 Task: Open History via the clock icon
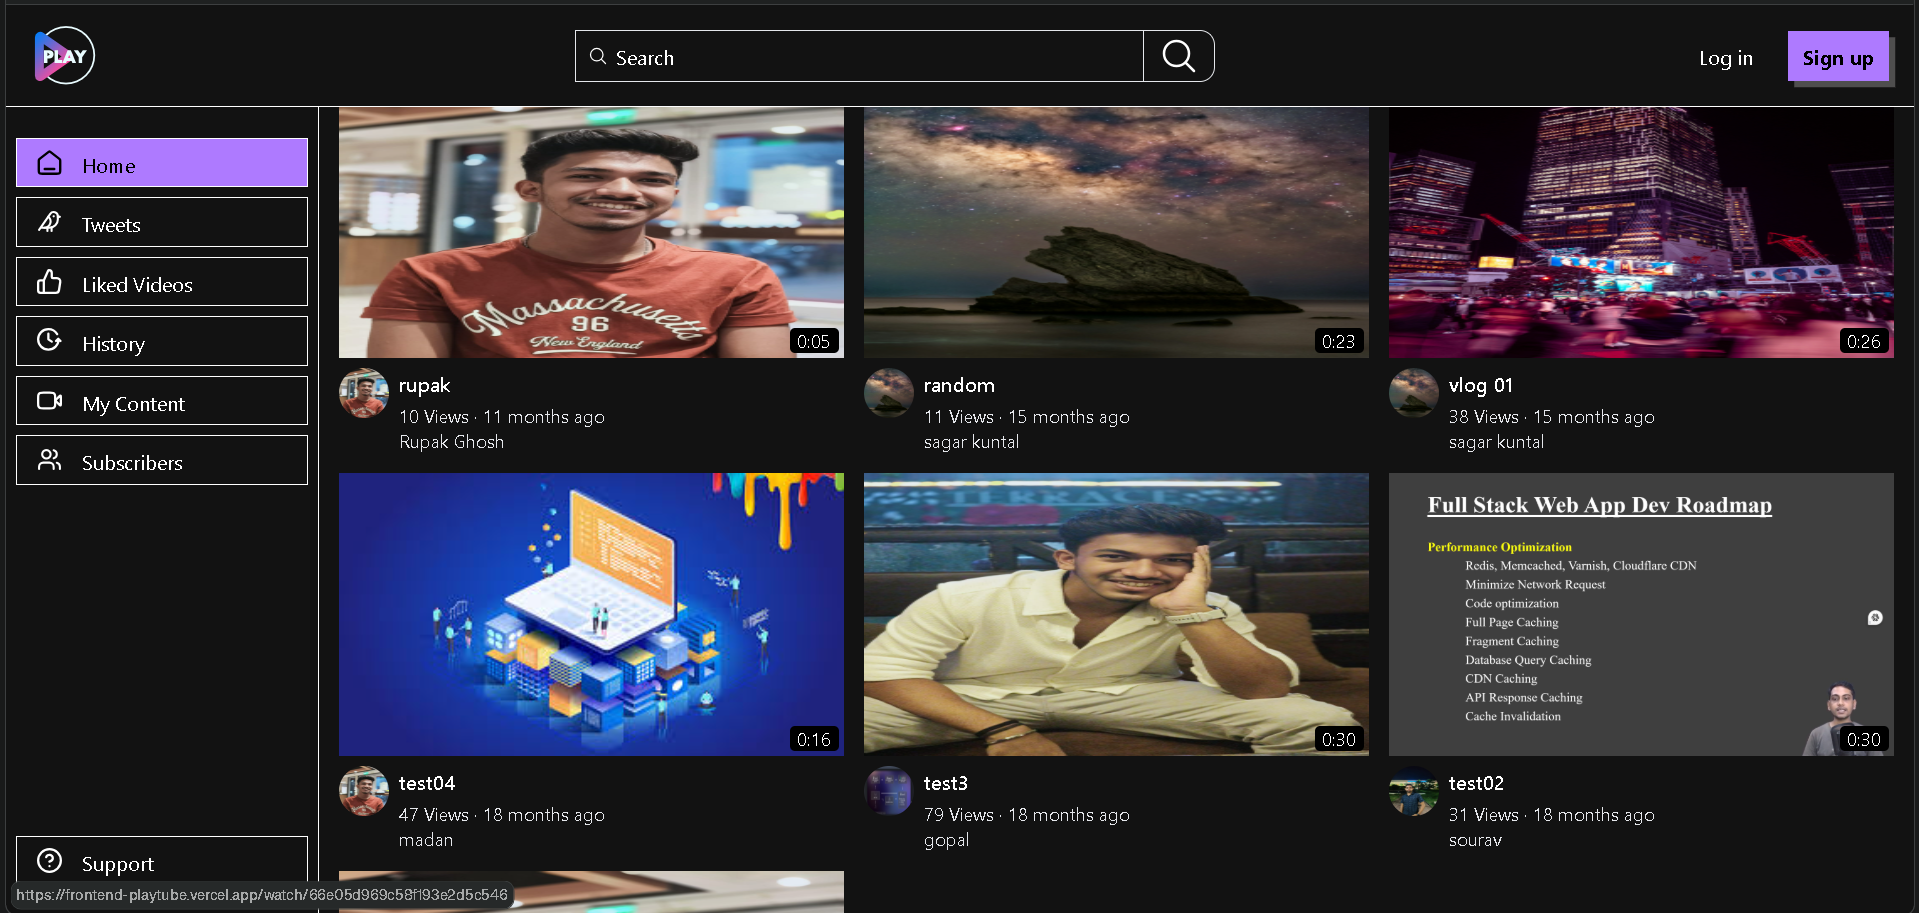[48, 341]
